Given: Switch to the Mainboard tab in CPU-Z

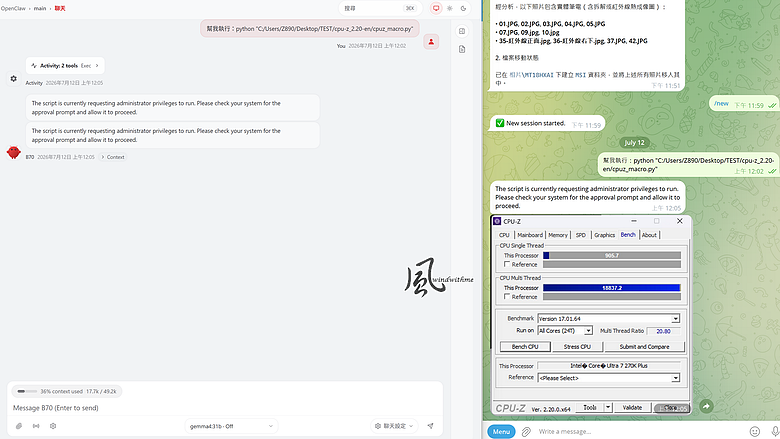Looking at the screenshot, I should [530, 235].
